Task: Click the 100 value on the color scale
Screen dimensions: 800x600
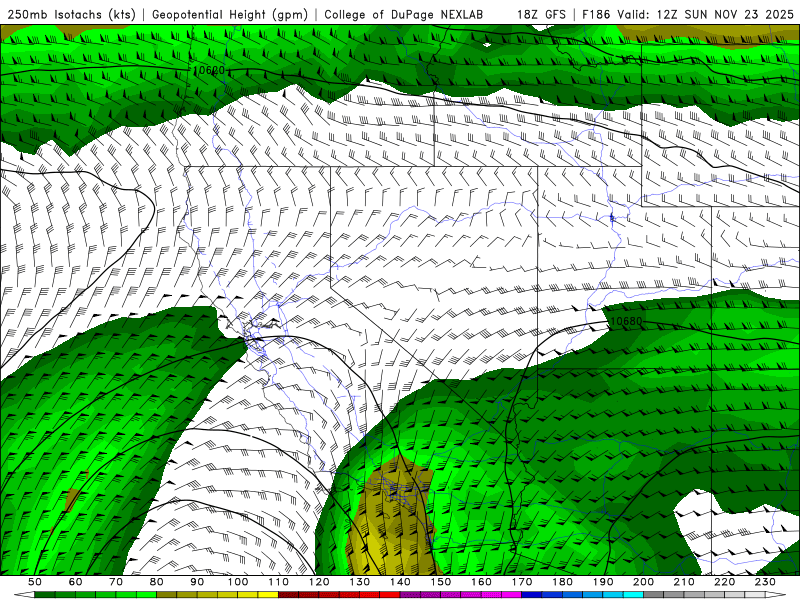Action: click(238, 582)
